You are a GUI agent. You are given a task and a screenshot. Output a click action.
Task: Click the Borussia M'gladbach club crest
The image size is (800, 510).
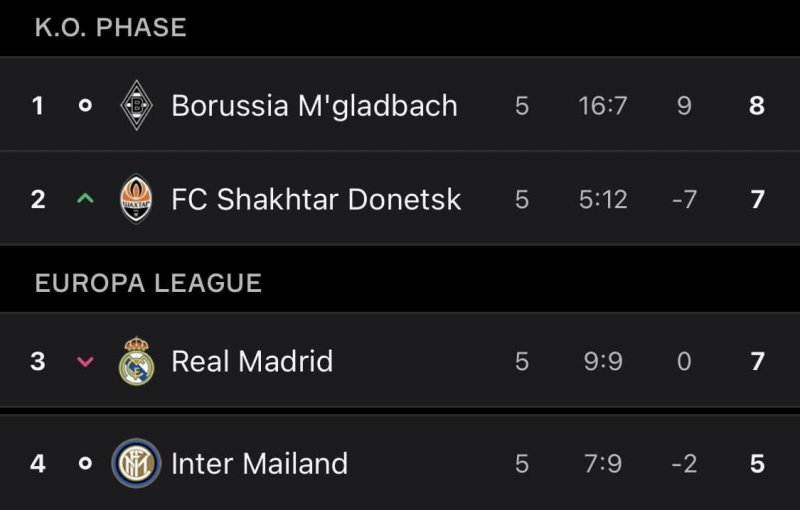(136, 105)
